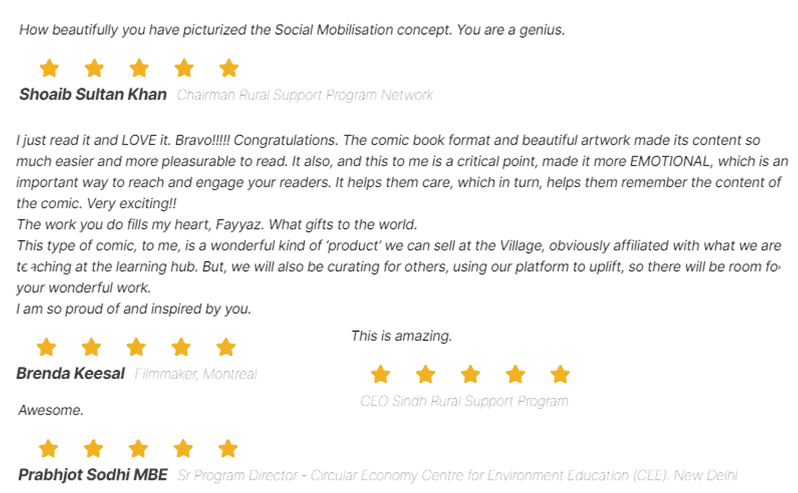Click 'Filmmaker, Montreal' subtitle
Screen dimensions: 798x493
pyautogui.click(x=196, y=374)
